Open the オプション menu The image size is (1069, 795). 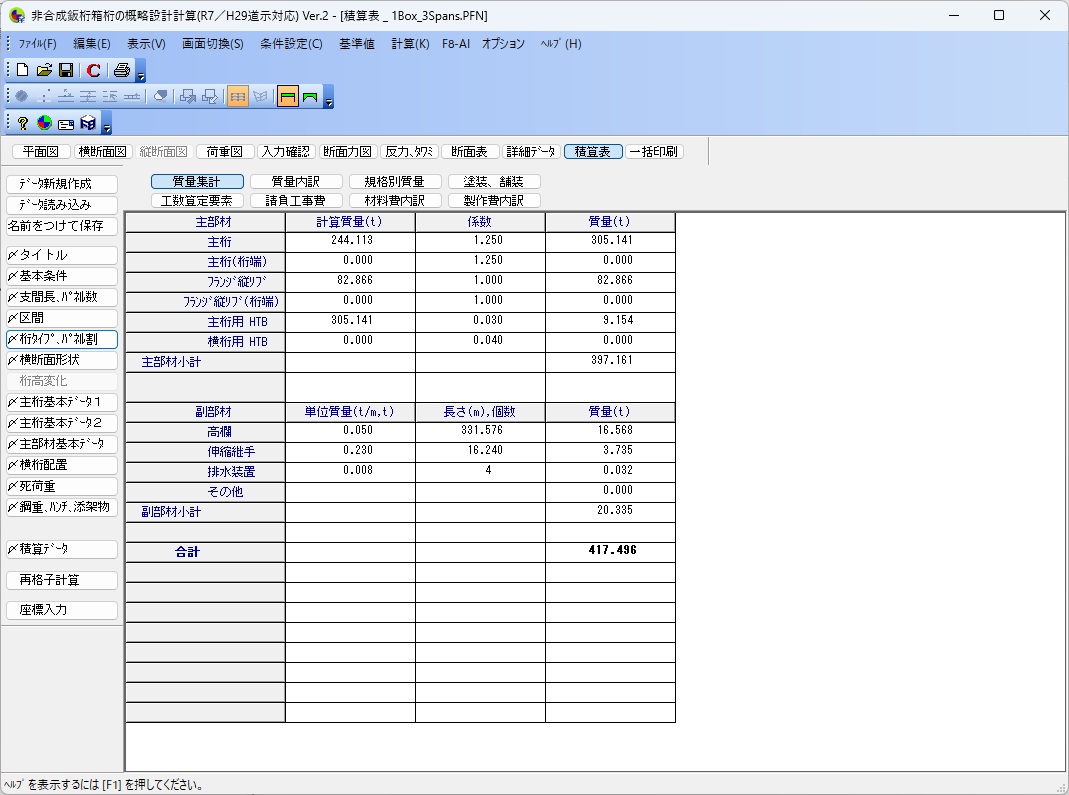[x=503, y=44]
